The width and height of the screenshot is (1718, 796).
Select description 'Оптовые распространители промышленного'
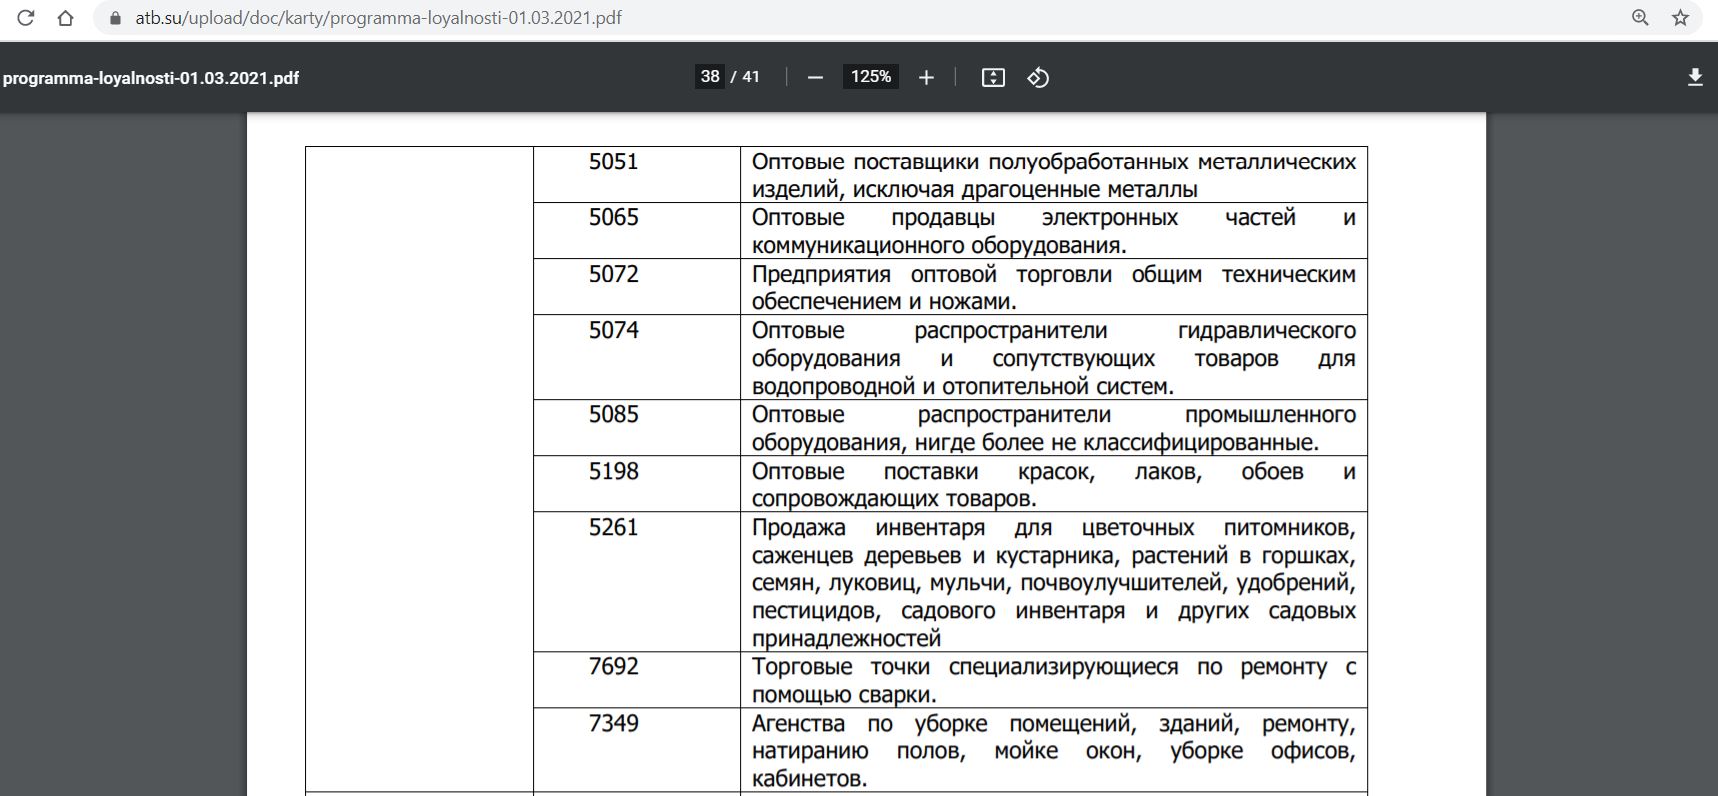[x=1054, y=428]
